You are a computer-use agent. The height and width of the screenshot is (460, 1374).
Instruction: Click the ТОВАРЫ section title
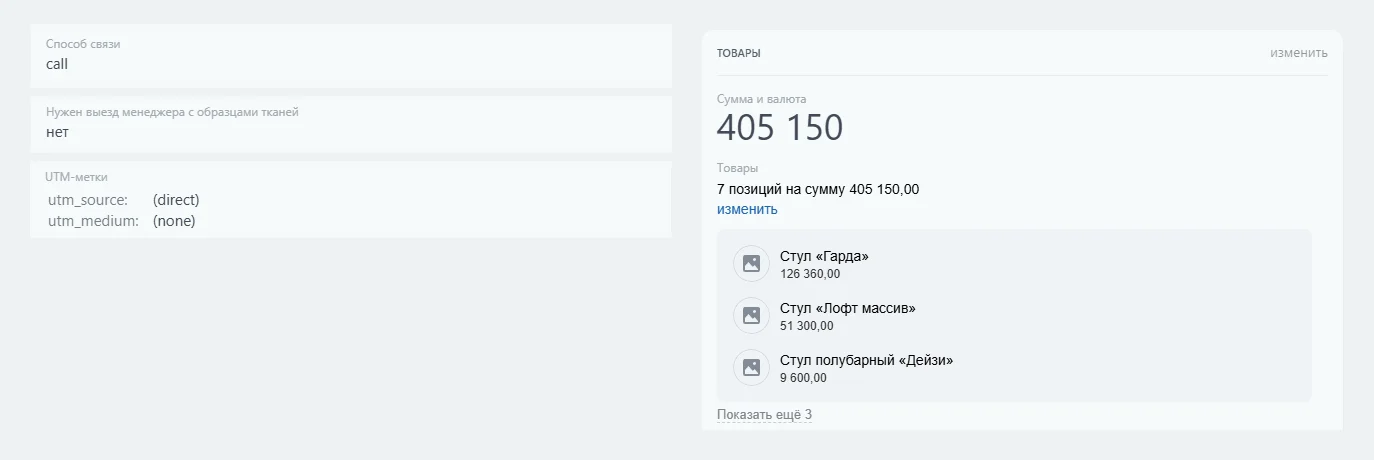tap(739, 53)
